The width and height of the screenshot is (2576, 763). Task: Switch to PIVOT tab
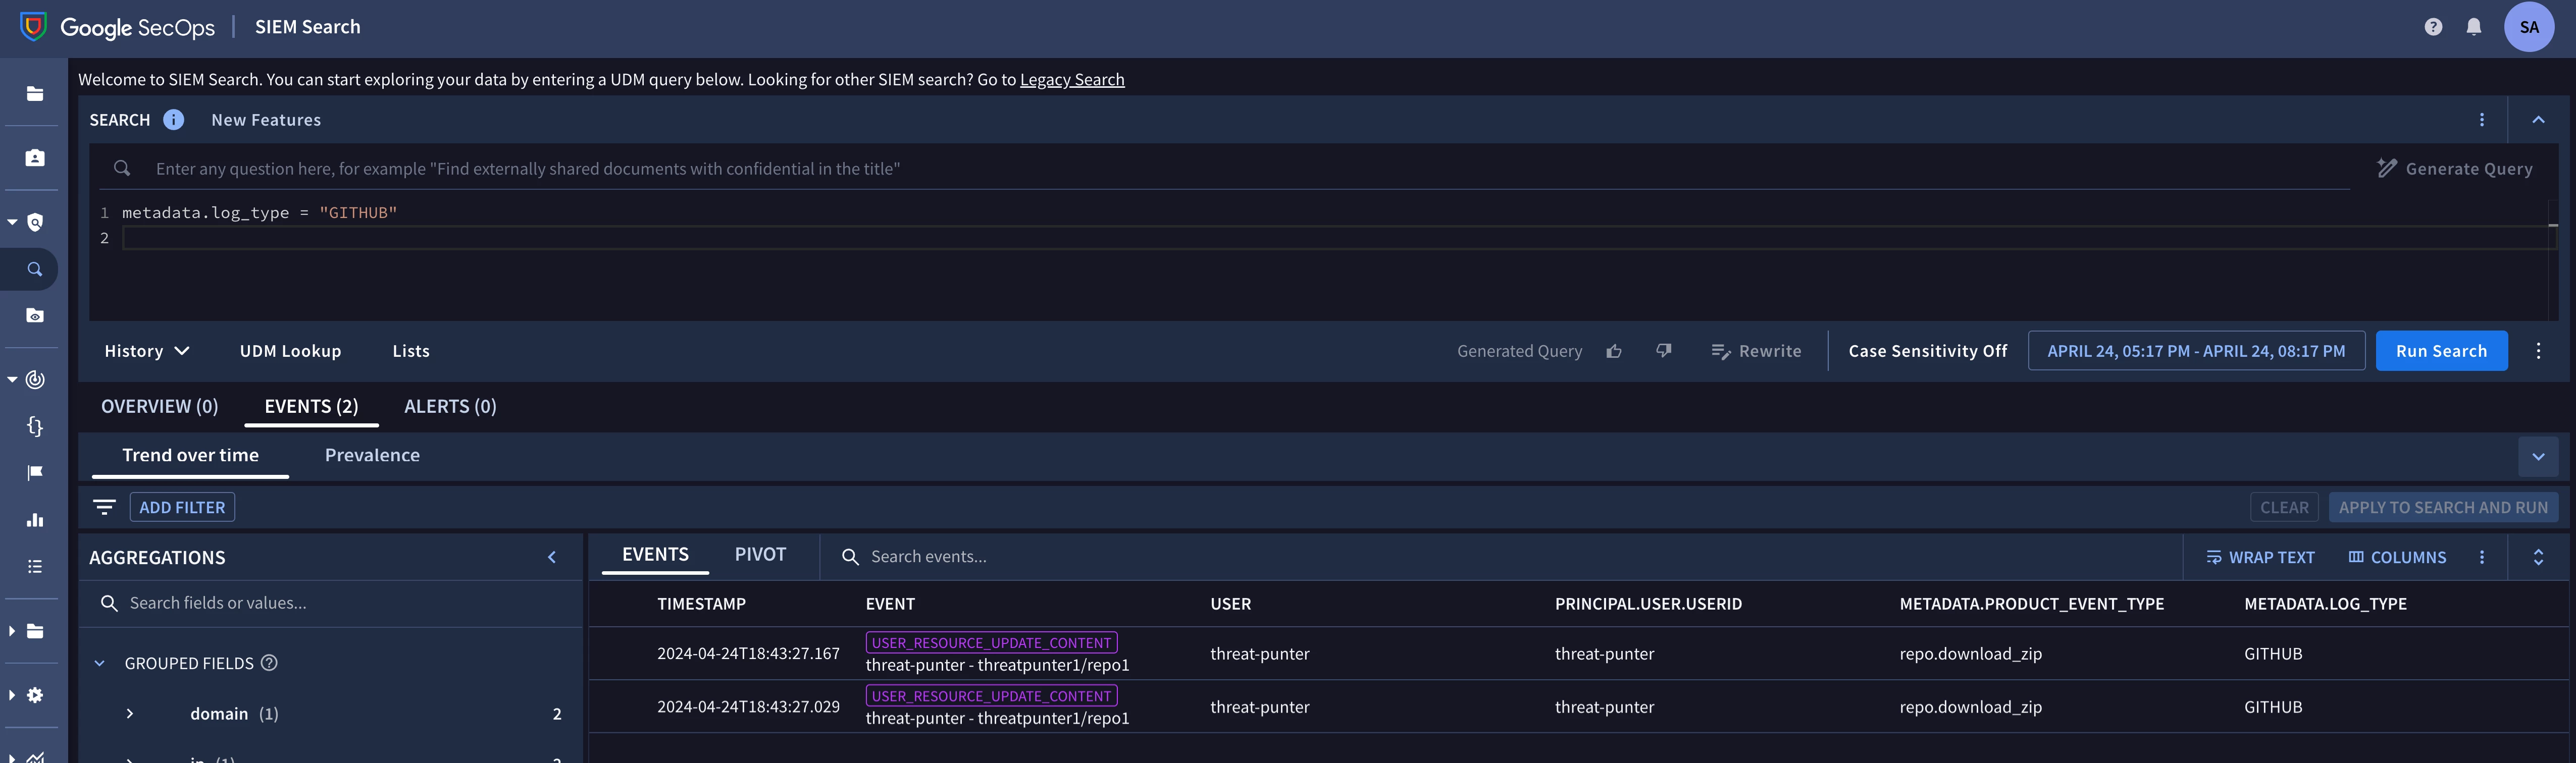pyautogui.click(x=760, y=555)
